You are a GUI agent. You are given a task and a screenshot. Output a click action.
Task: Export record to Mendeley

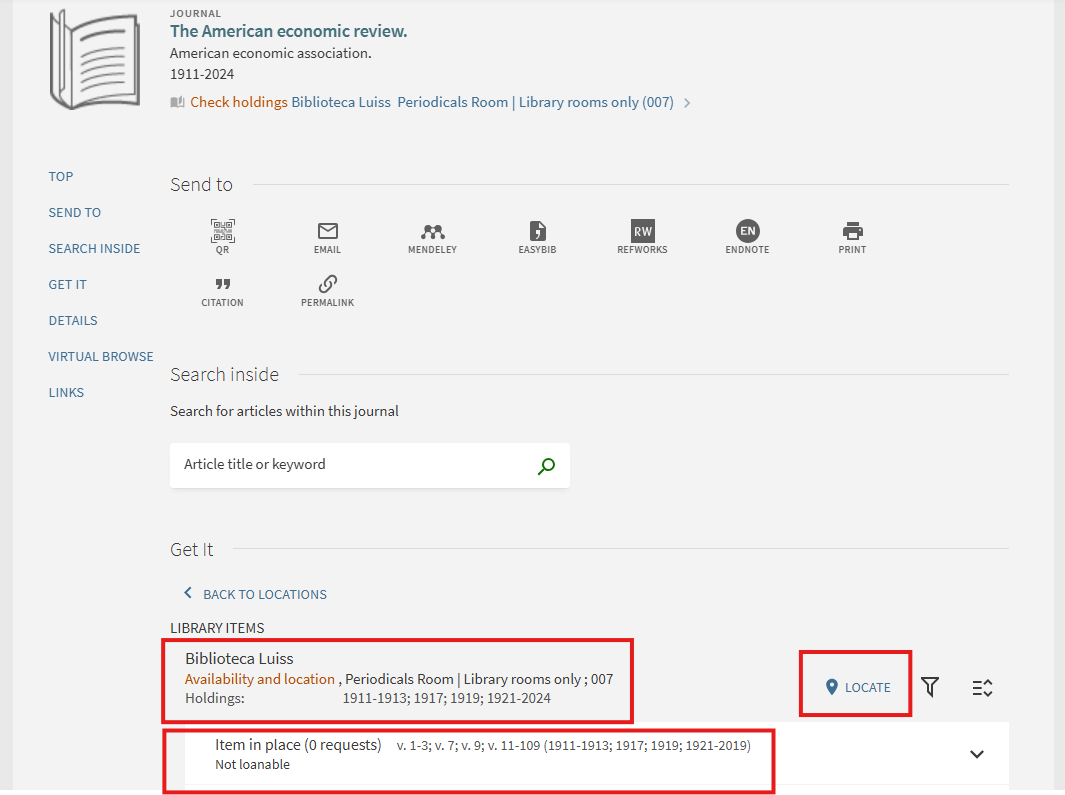(432, 232)
